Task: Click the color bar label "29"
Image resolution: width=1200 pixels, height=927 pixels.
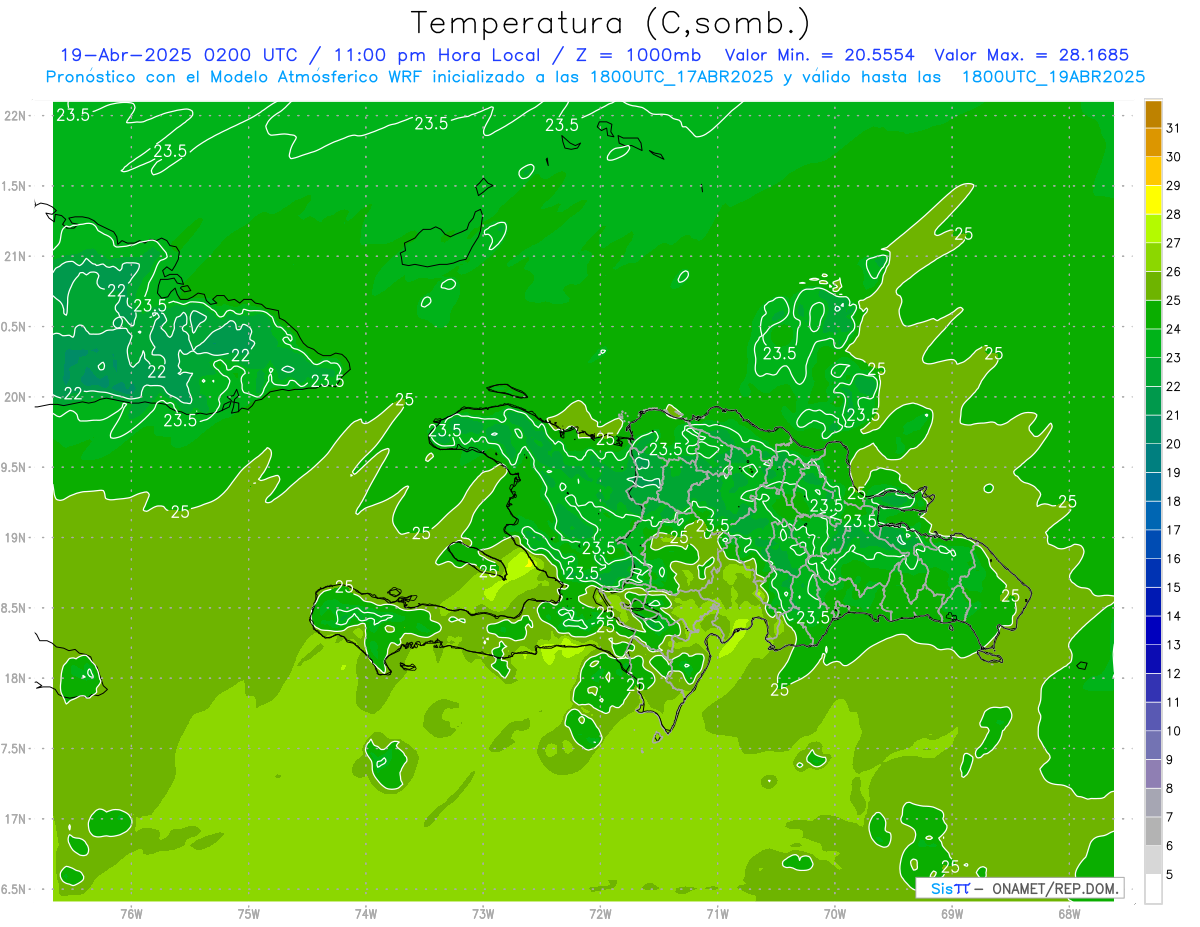Action: tap(1174, 185)
